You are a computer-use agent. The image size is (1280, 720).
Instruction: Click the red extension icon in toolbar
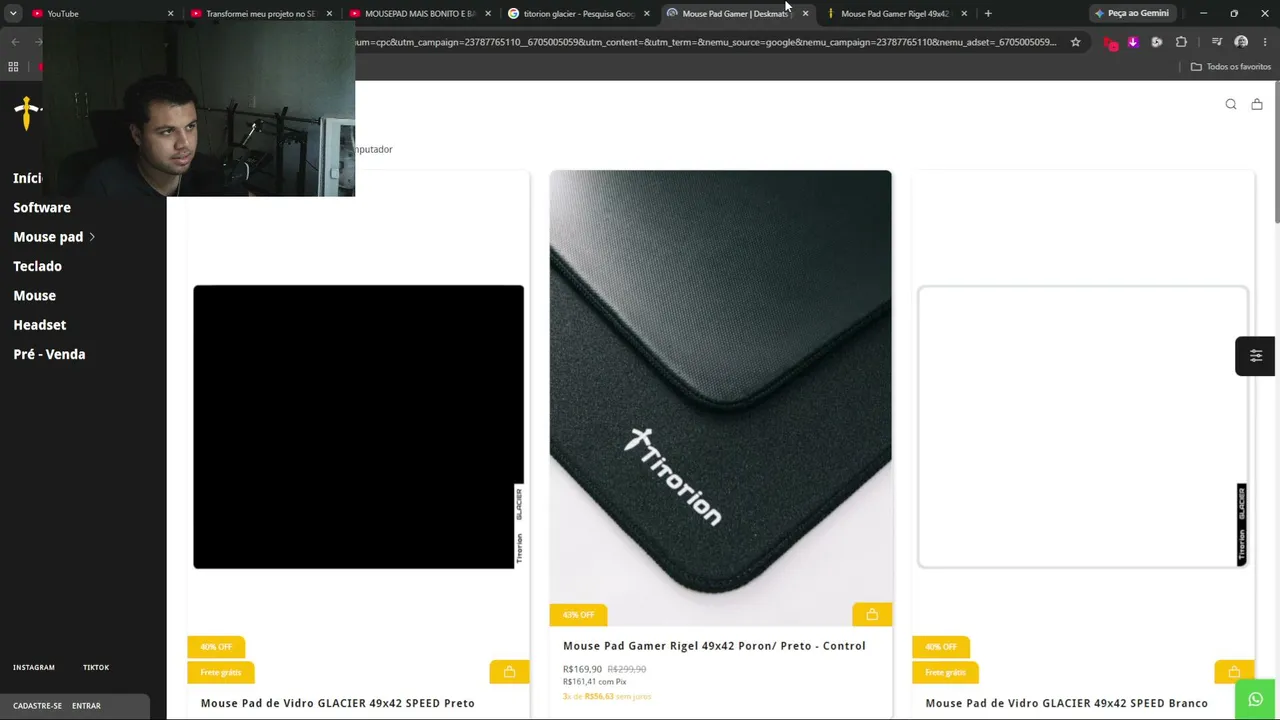(1109, 42)
